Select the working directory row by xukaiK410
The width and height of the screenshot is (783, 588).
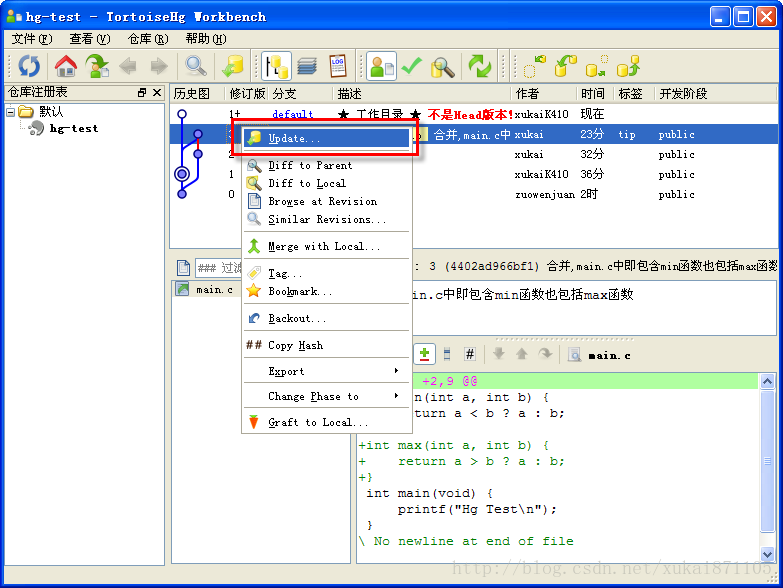tap(473, 114)
